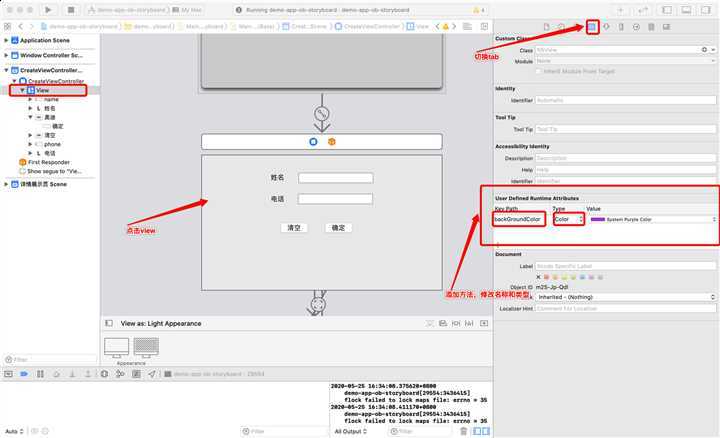Open the Color type dropdown in runtime attributes
The width and height of the screenshot is (720, 438).
[x=569, y=219]
